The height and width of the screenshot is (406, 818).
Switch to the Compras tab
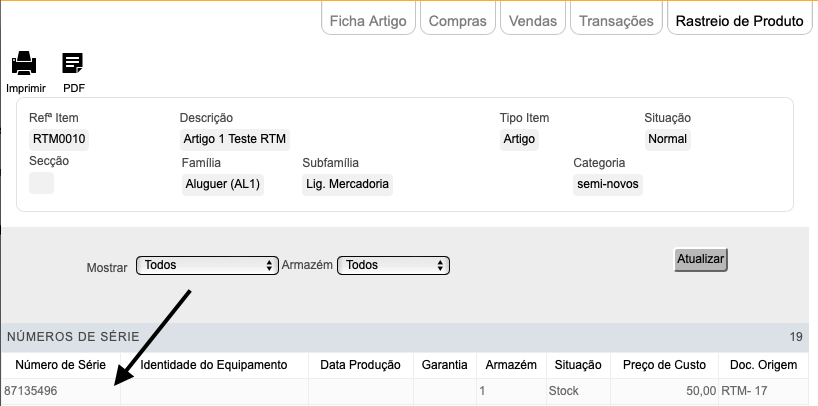point(458,19)
